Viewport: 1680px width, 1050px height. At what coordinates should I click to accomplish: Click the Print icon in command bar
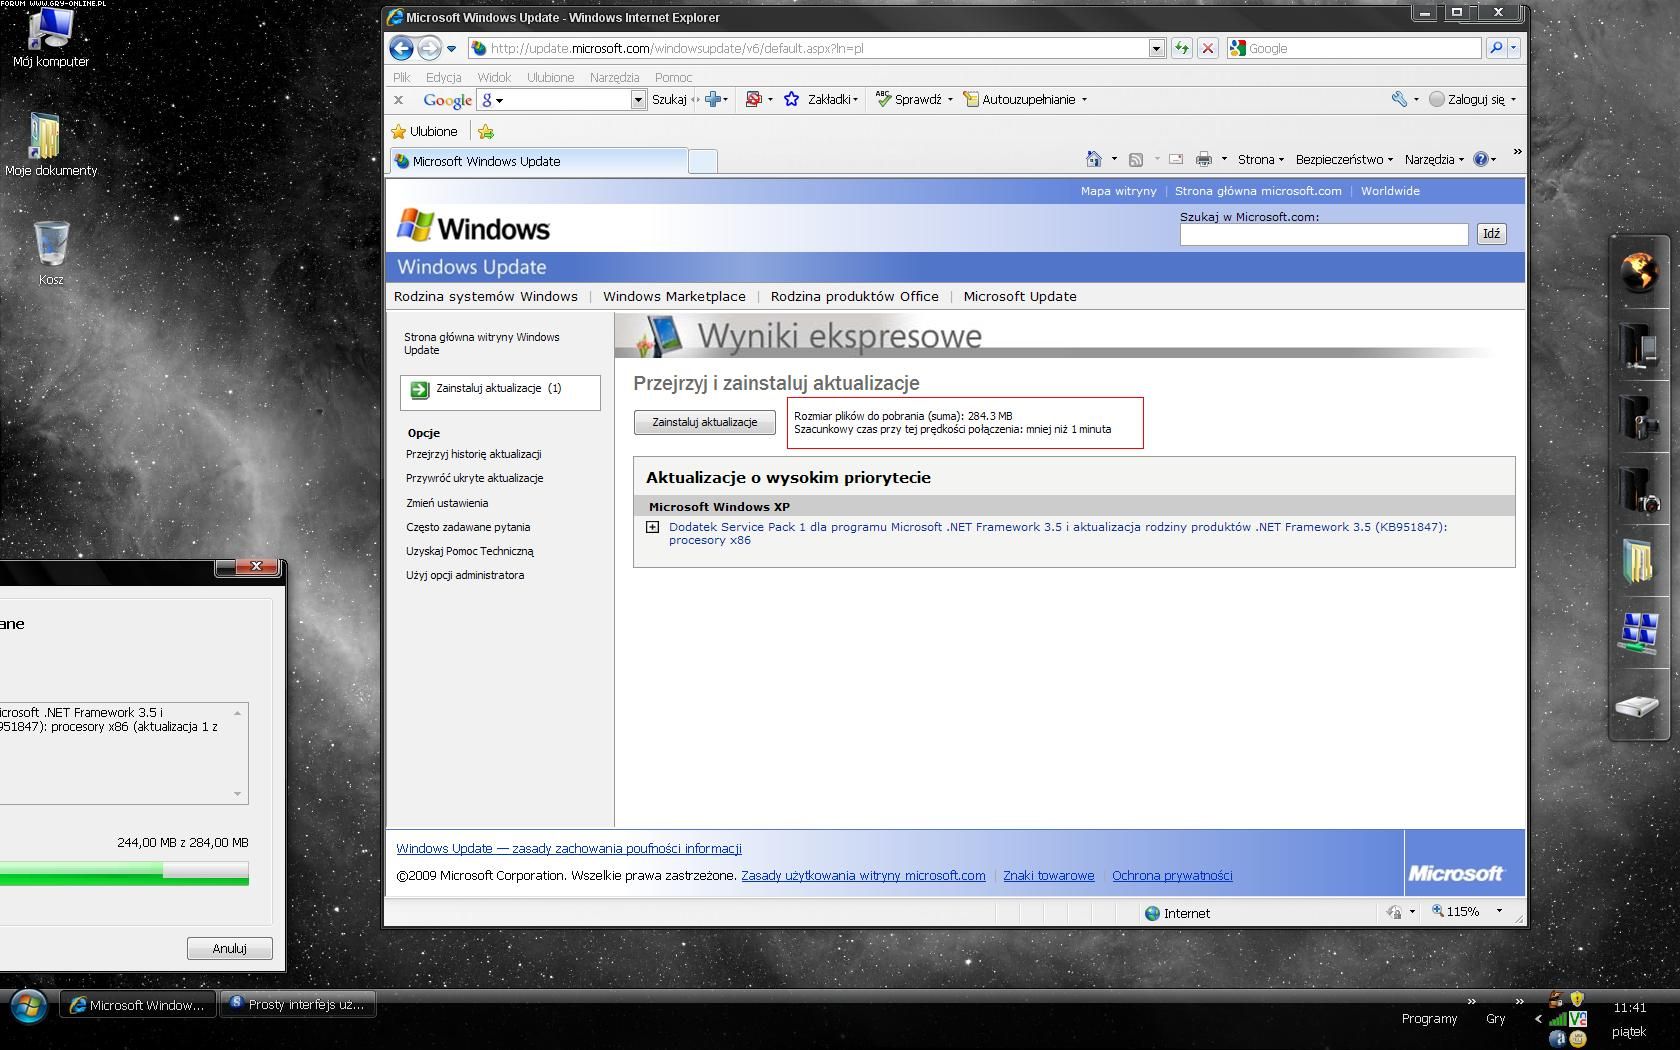(x=1204, y=159)
